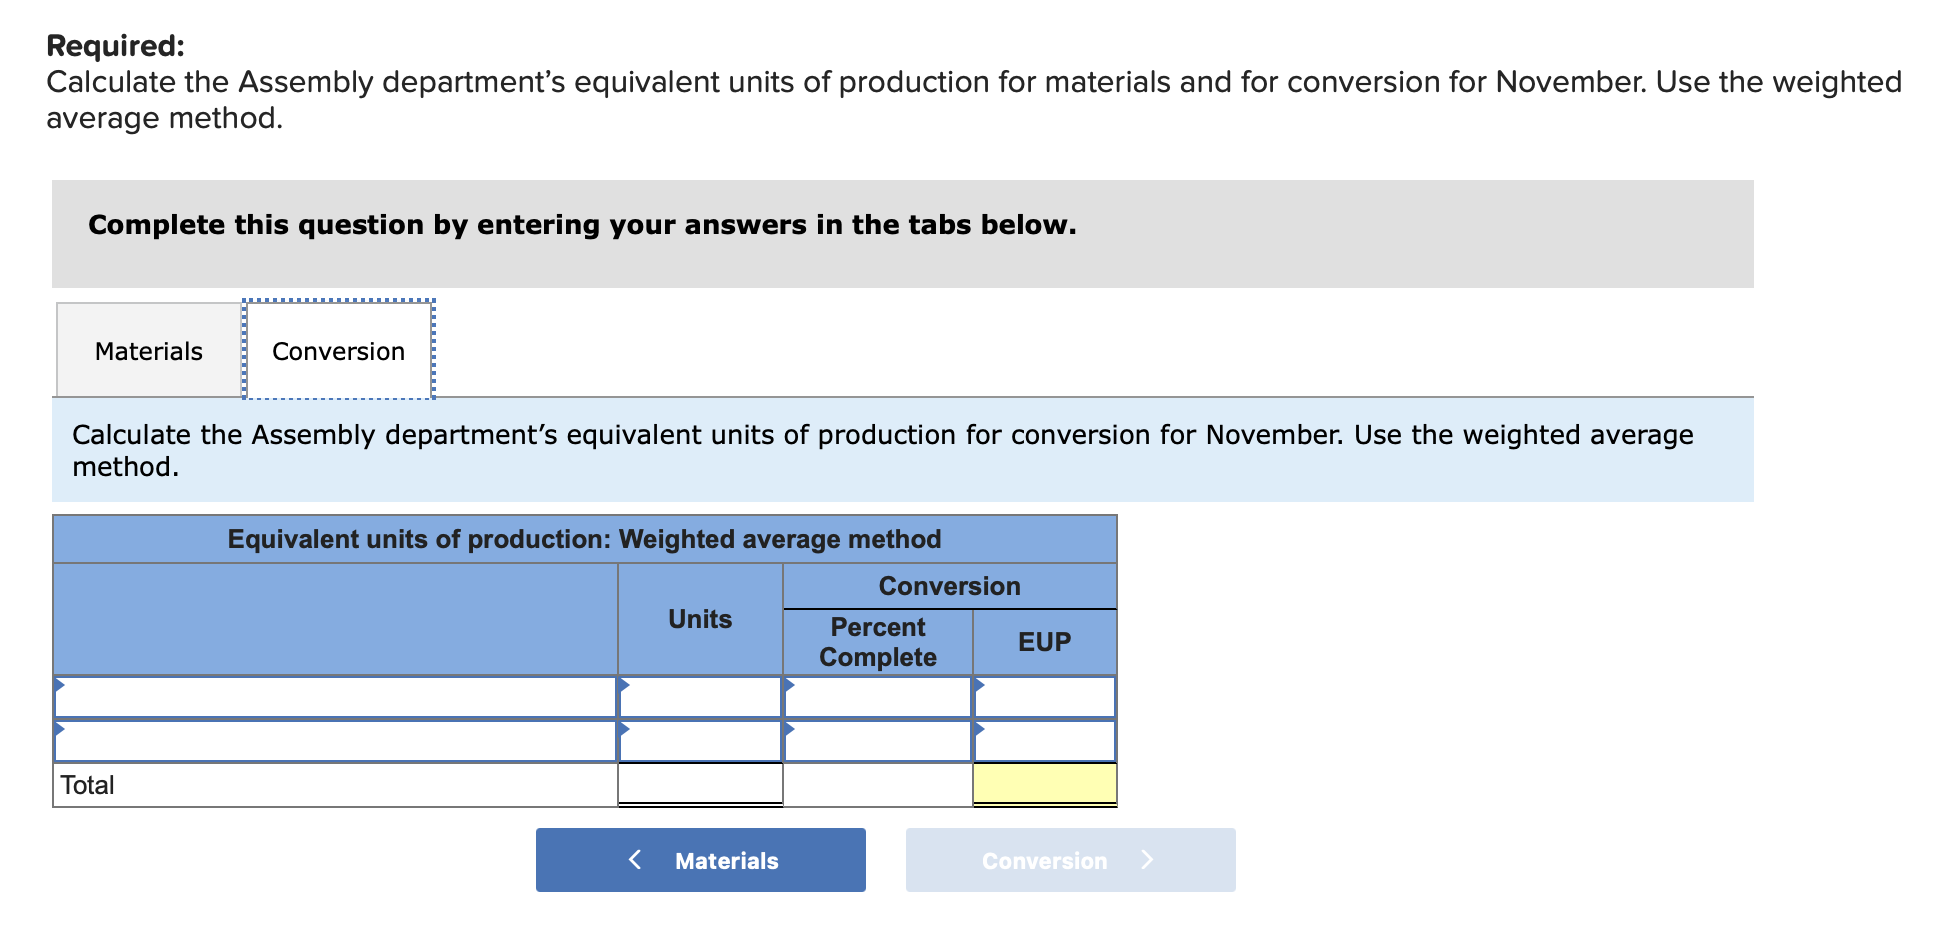Screen dimensions: 1954x952
Task: Click the Units column header
Action: [700, 619]
